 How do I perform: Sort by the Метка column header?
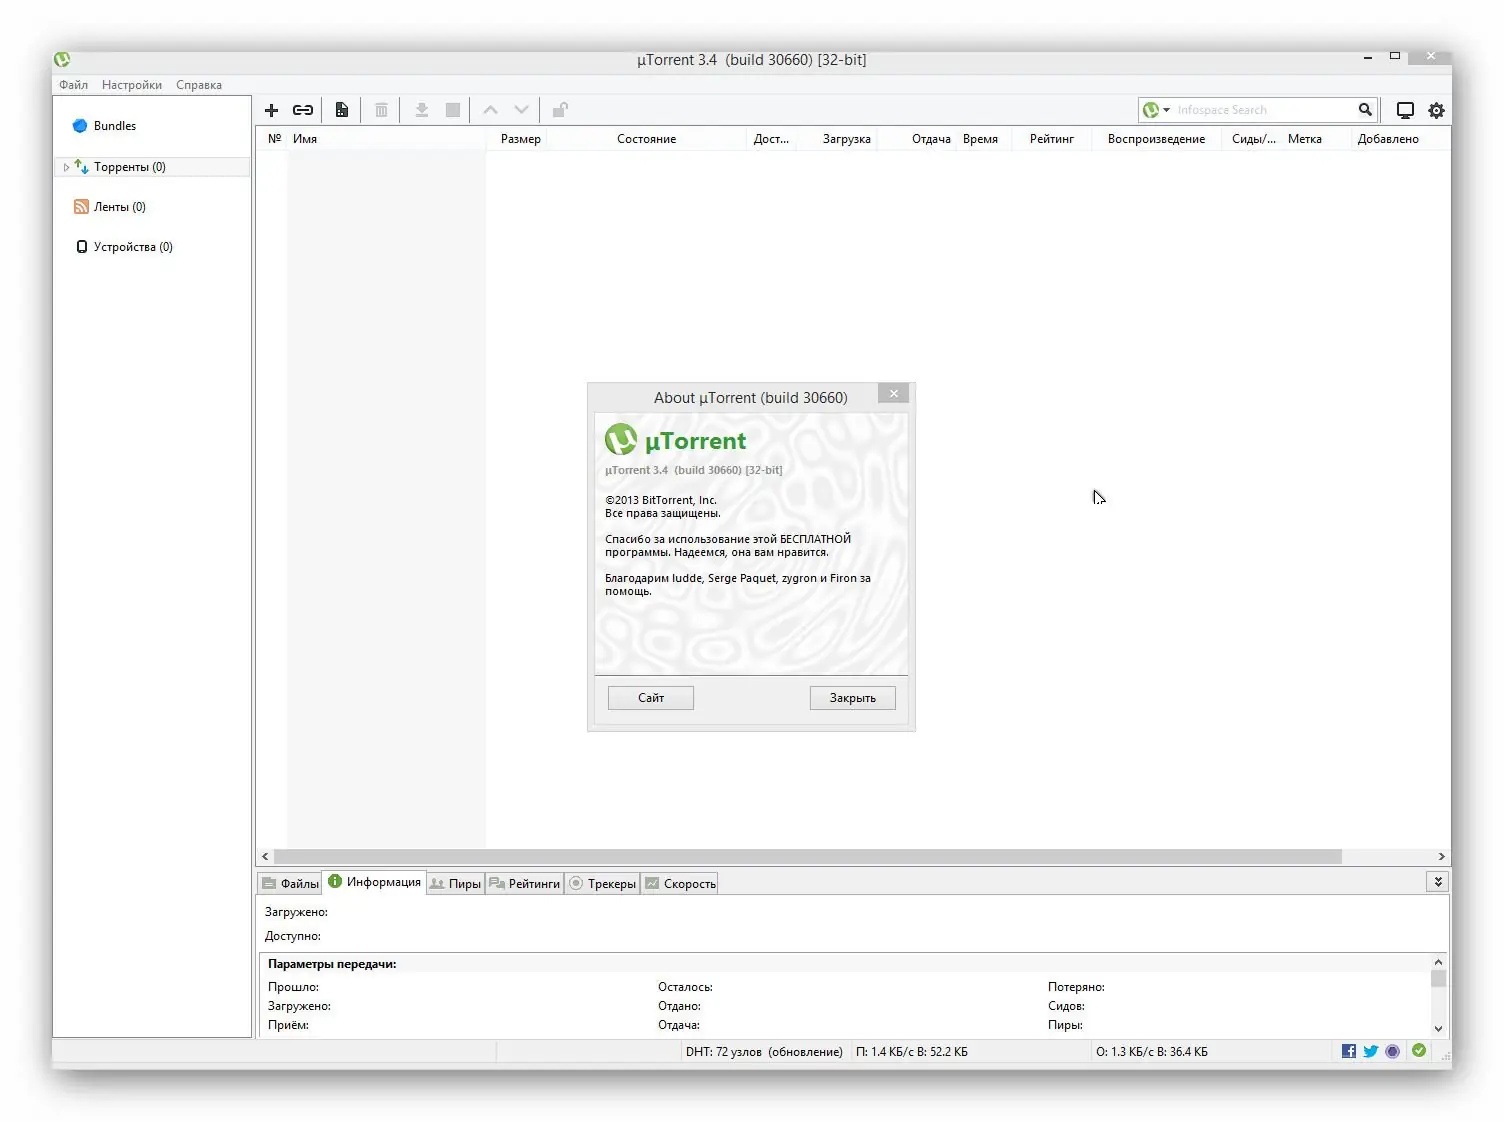pos(1315,139)
